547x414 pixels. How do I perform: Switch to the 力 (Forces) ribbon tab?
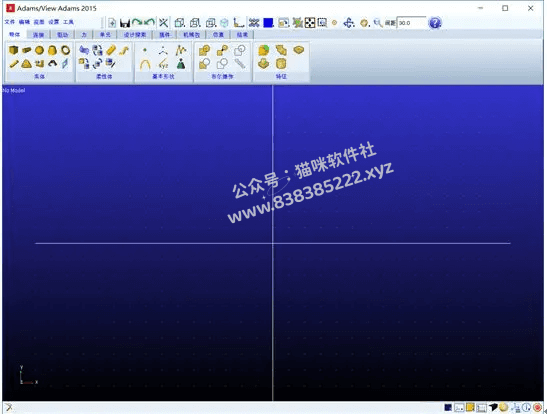(x=84, y=35)
